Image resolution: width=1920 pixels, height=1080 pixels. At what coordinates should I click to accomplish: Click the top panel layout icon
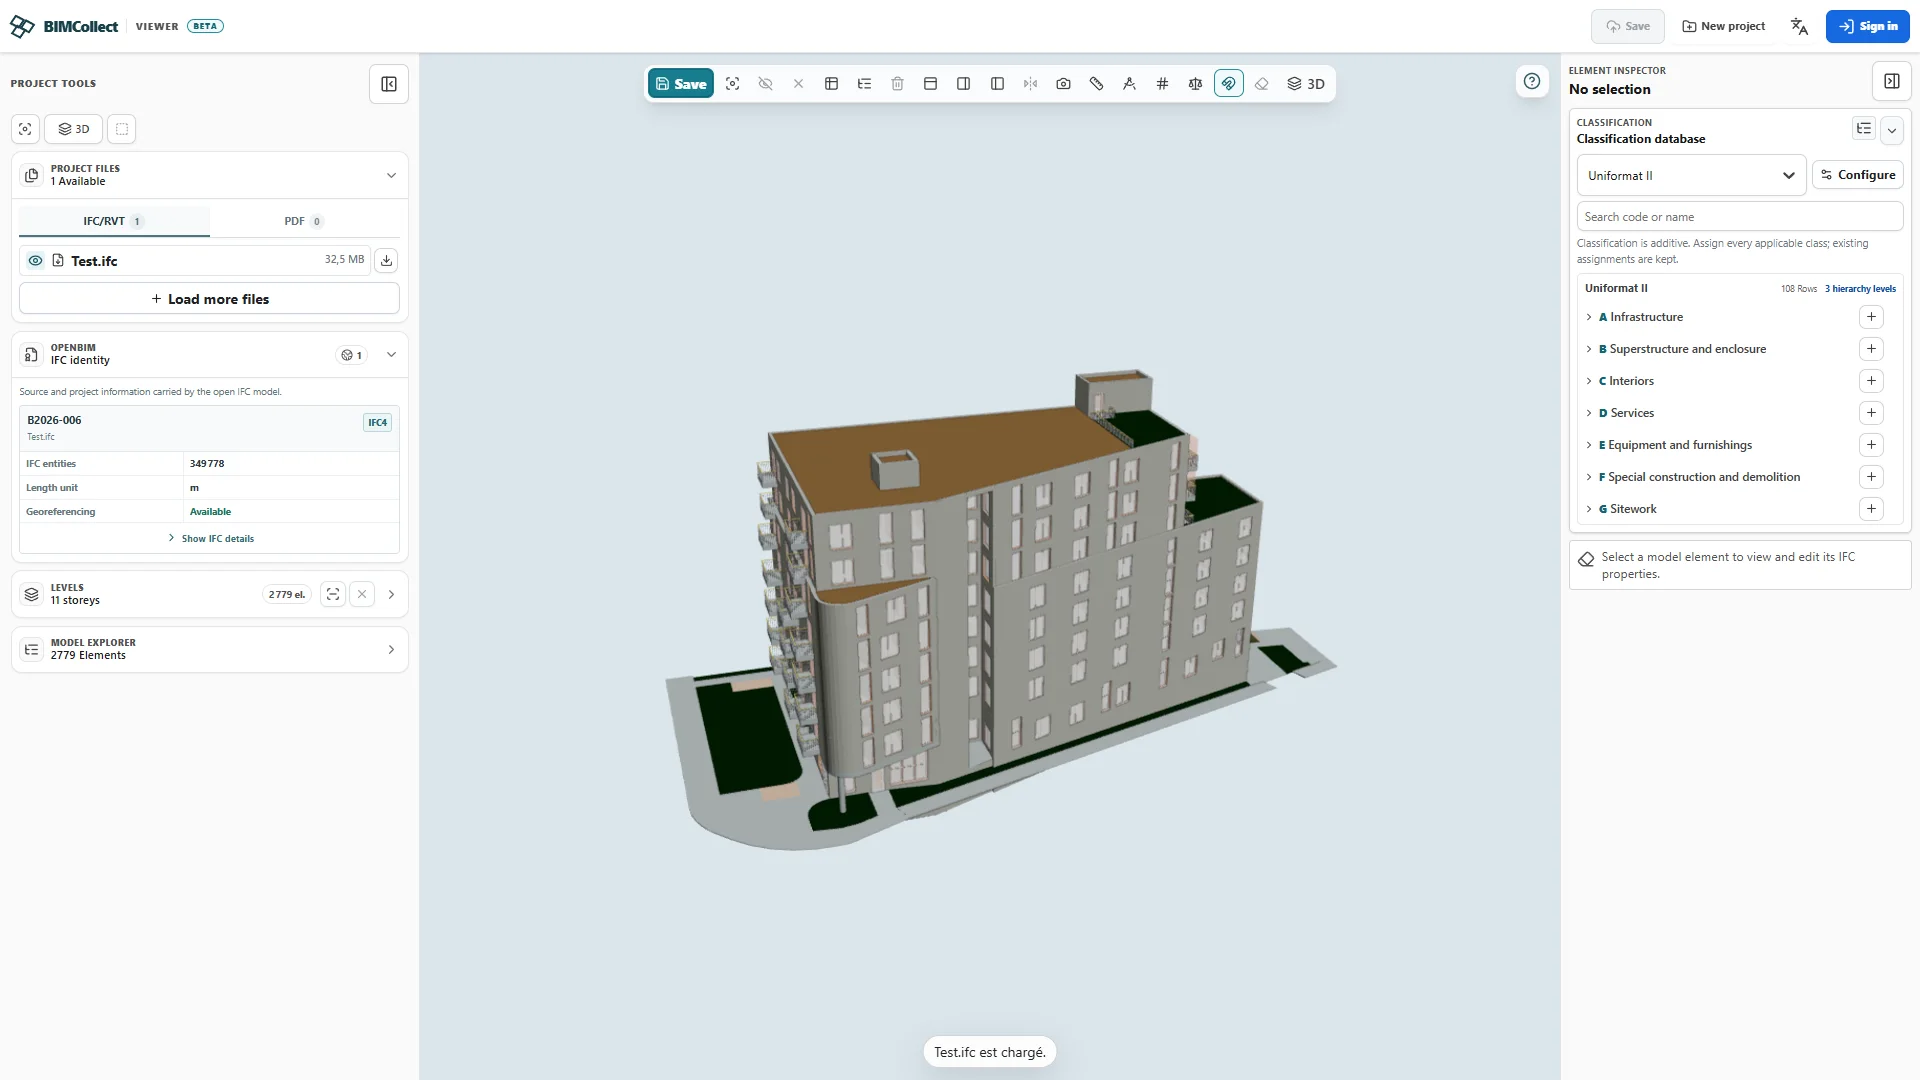(x=930, y=84)
